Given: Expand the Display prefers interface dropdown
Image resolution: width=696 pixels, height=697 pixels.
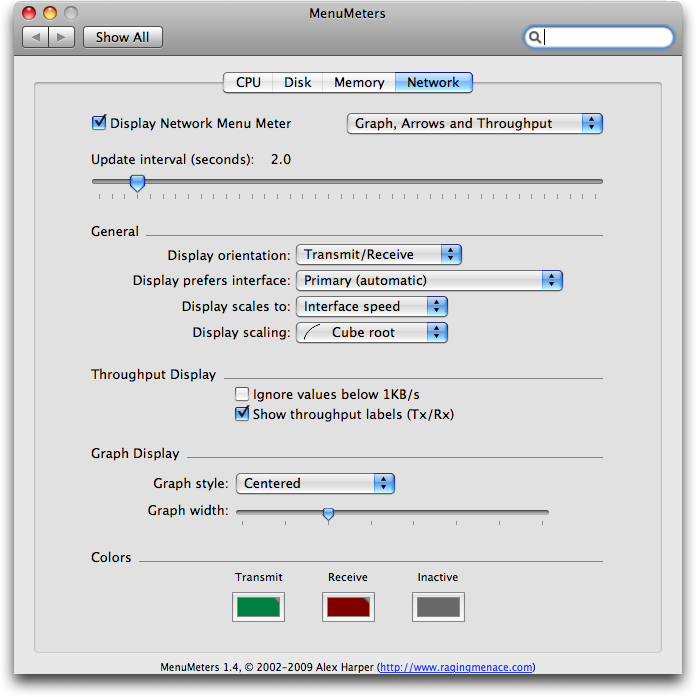Looking at the screenshot, I should (x=429, y=281).
